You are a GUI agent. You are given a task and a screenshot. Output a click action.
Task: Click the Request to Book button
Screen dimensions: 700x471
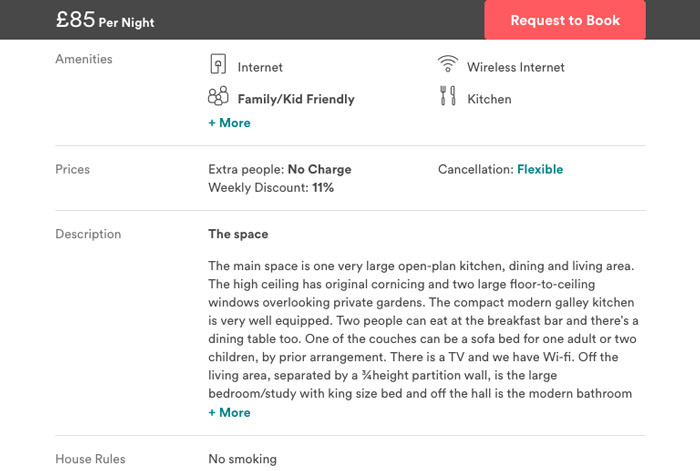click(x=565, y=20)
